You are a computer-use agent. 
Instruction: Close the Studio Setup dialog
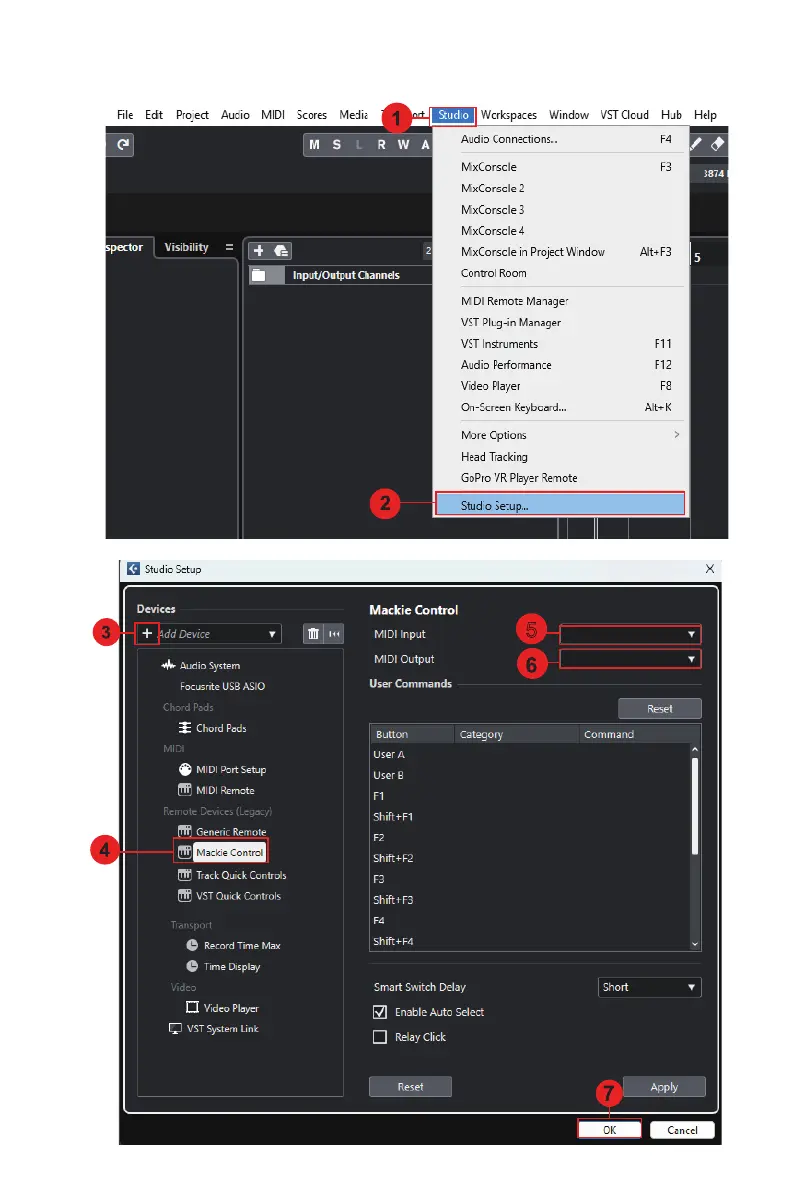click(709, 569)
